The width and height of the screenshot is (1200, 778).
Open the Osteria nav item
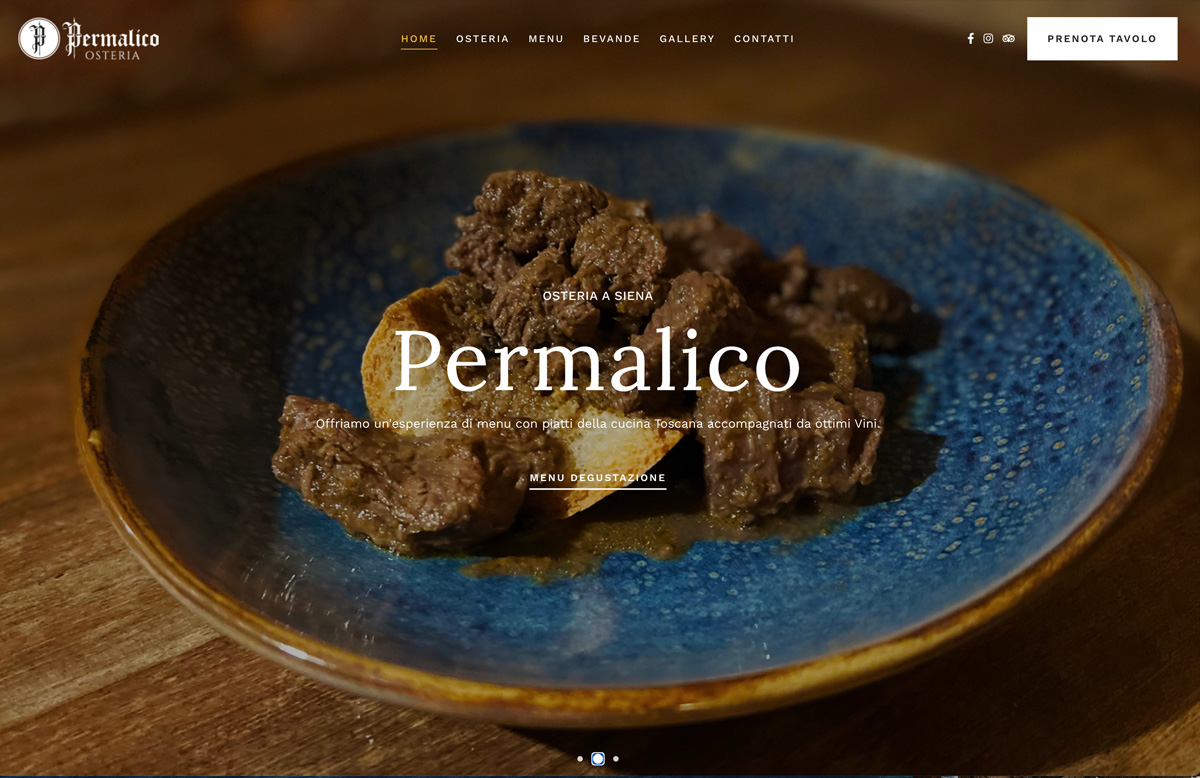coord(483,39)
